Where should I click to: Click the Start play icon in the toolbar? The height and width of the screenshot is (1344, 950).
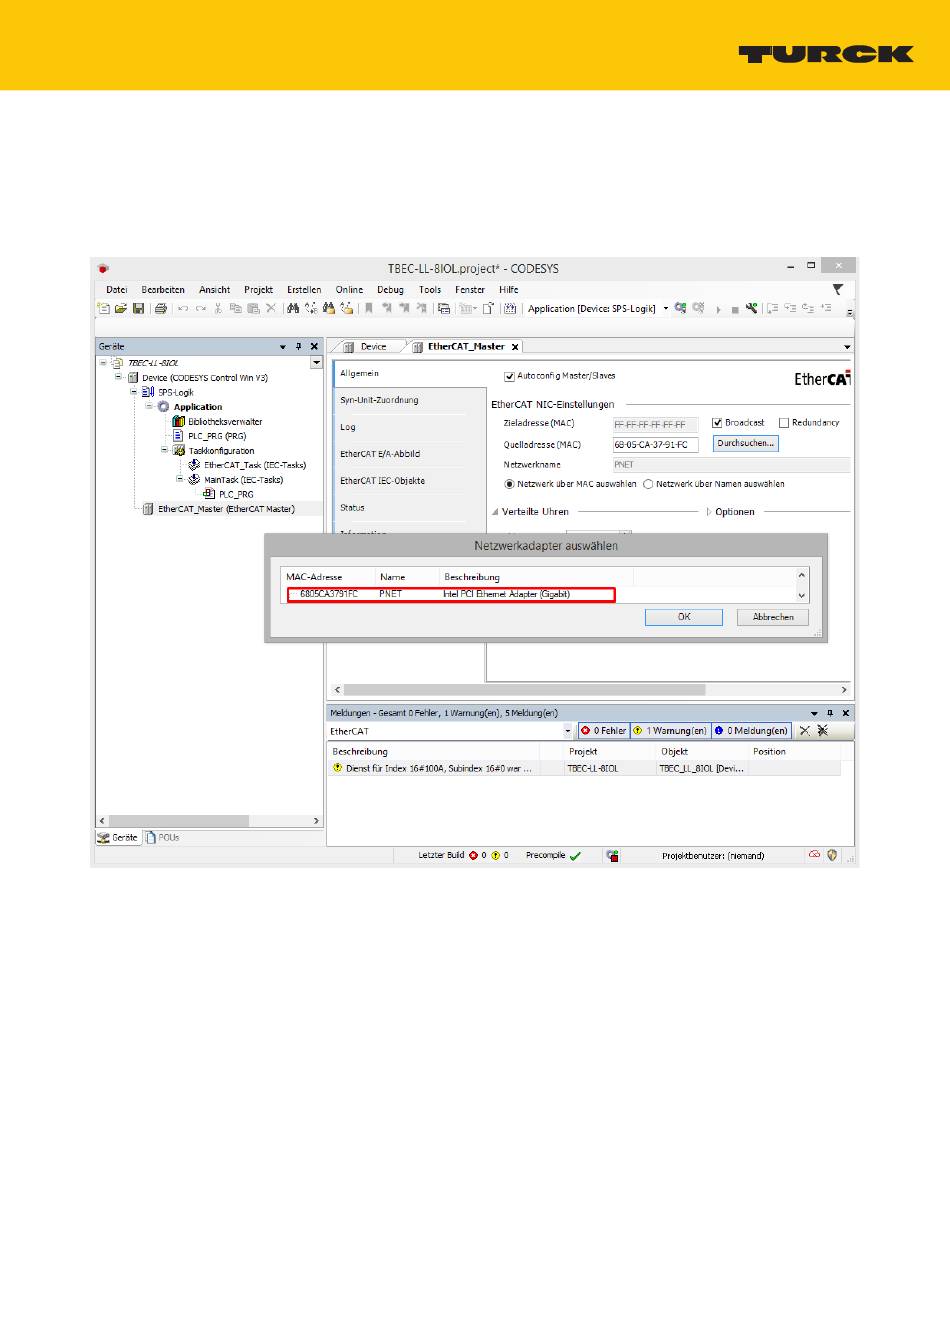(718, 309)
